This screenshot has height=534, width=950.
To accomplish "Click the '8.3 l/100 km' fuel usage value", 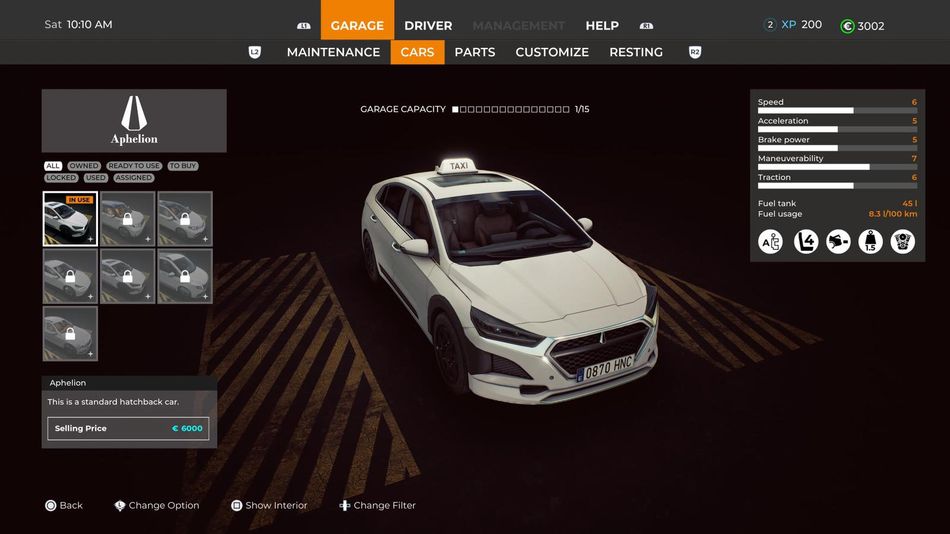I will pyautogui.click(x=893, y=214).
